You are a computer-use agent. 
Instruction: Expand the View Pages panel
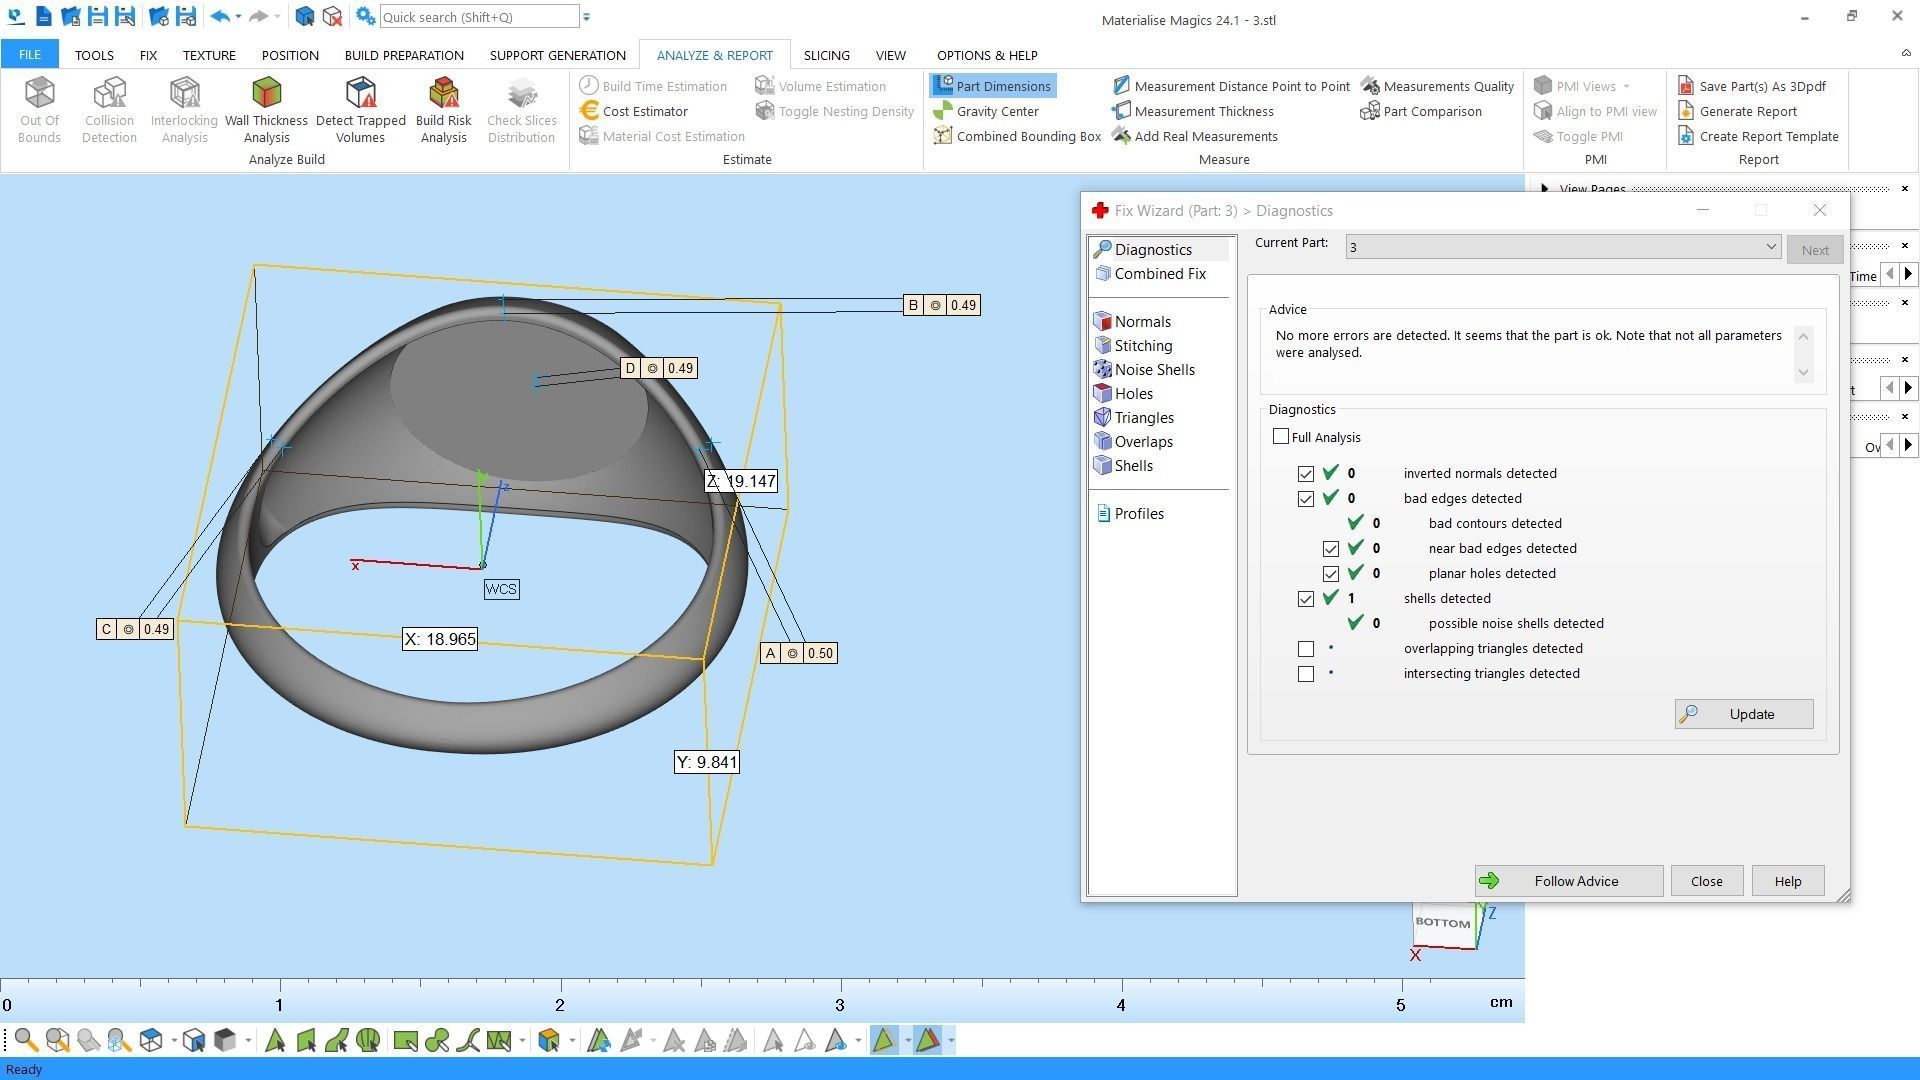1545,189
